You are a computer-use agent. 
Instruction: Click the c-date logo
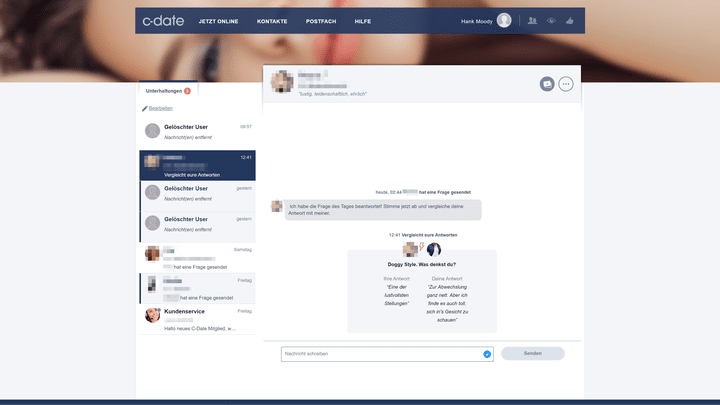click(160, 20)
